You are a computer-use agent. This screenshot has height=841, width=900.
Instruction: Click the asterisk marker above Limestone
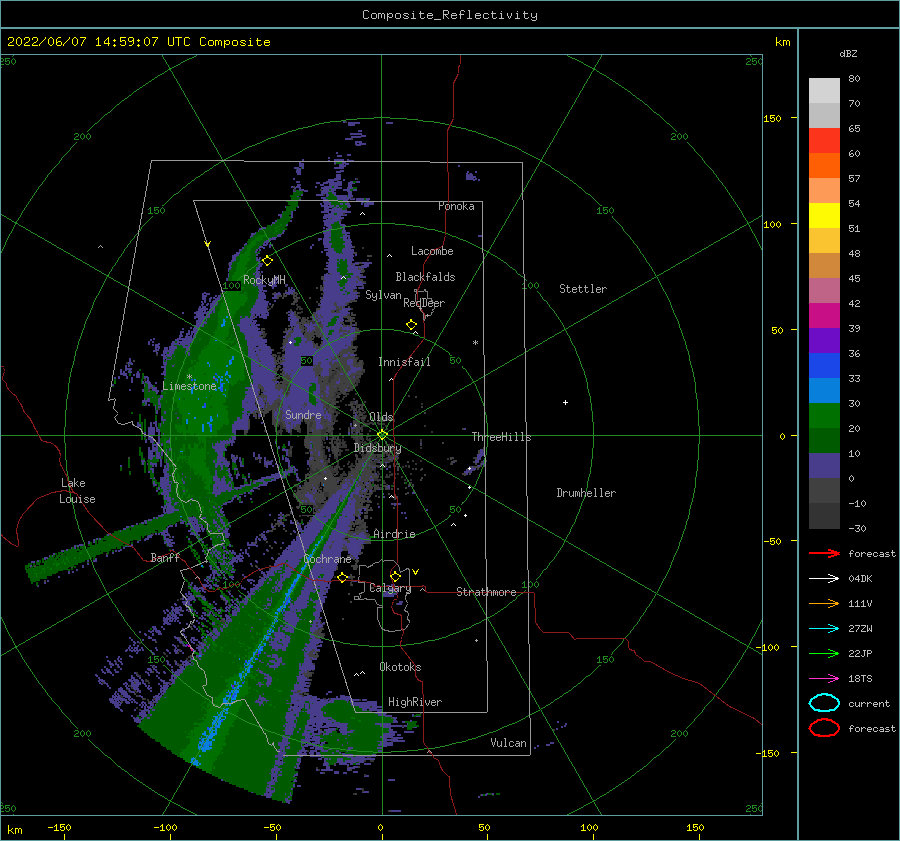tap(189, 377)
